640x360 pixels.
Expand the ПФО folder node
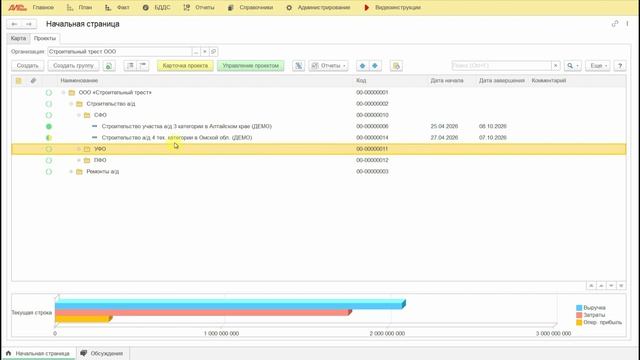click(79, 160)
